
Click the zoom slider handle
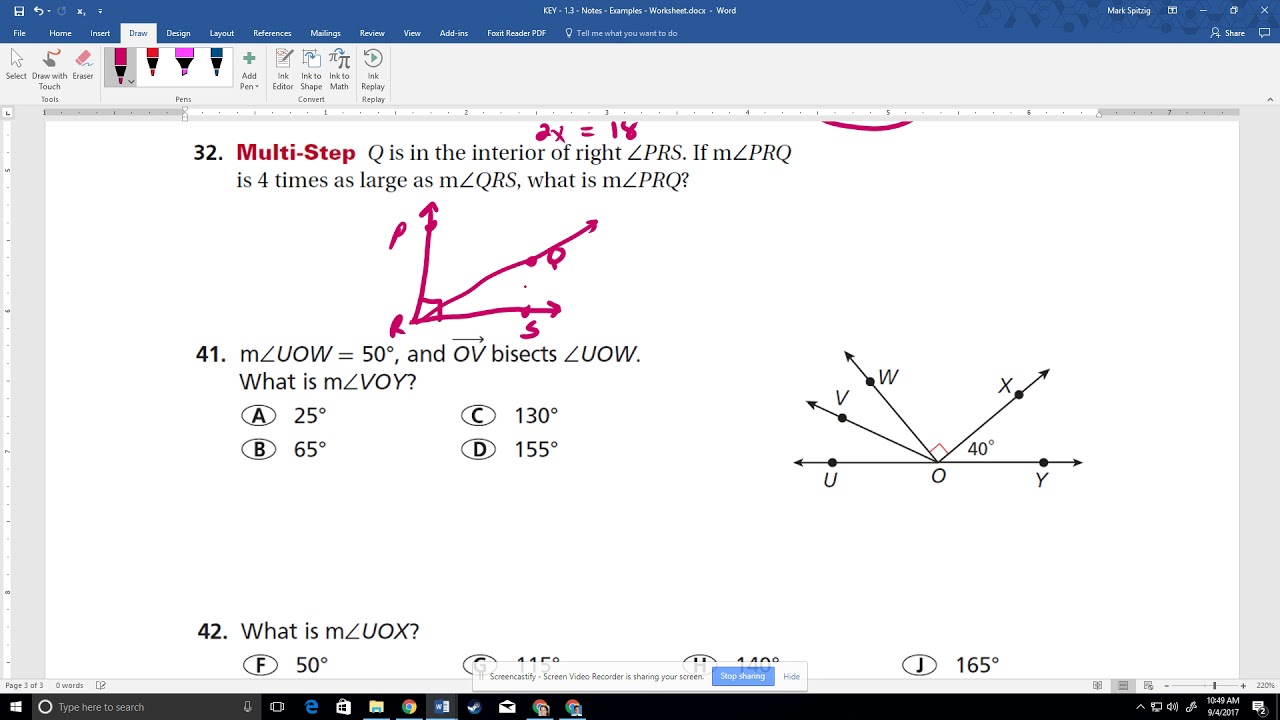pos(1215,685)
